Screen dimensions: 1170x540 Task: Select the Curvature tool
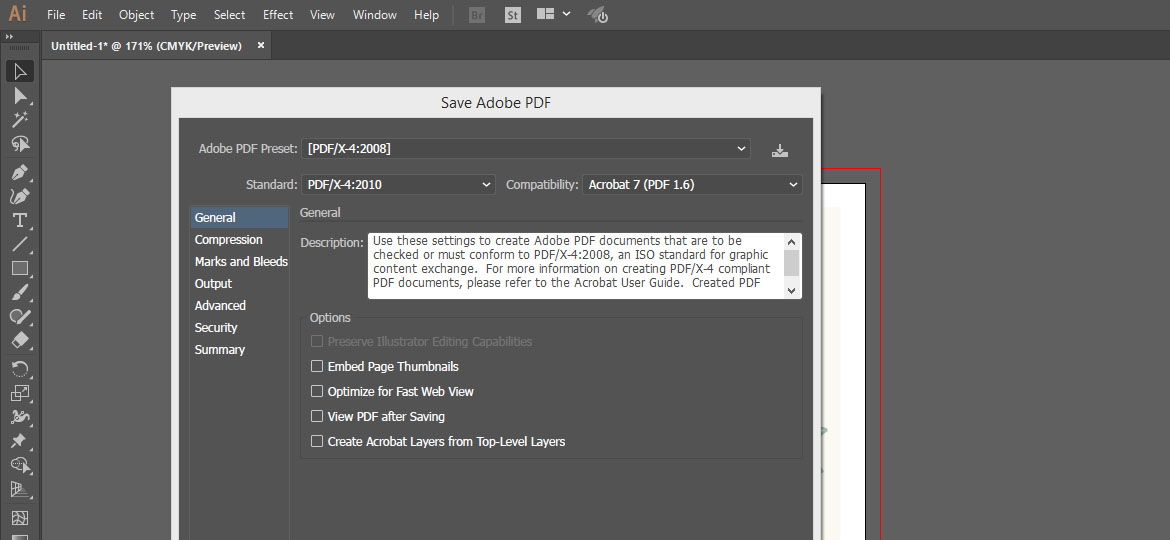(x=20, y=197)
